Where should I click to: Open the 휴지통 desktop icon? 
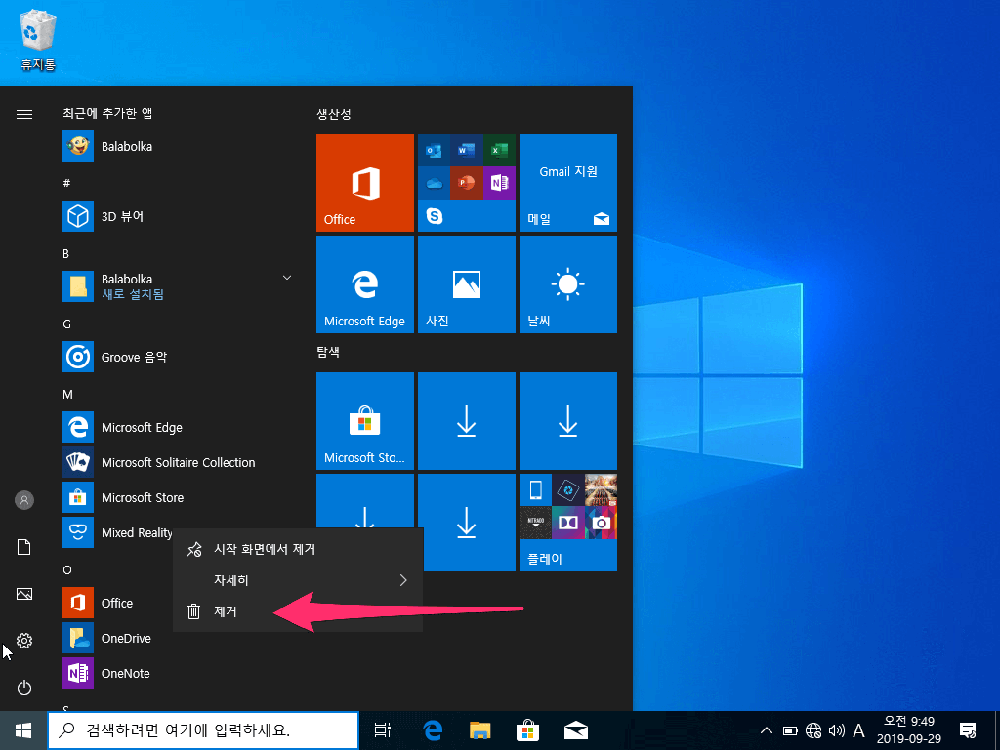(38, 40)
